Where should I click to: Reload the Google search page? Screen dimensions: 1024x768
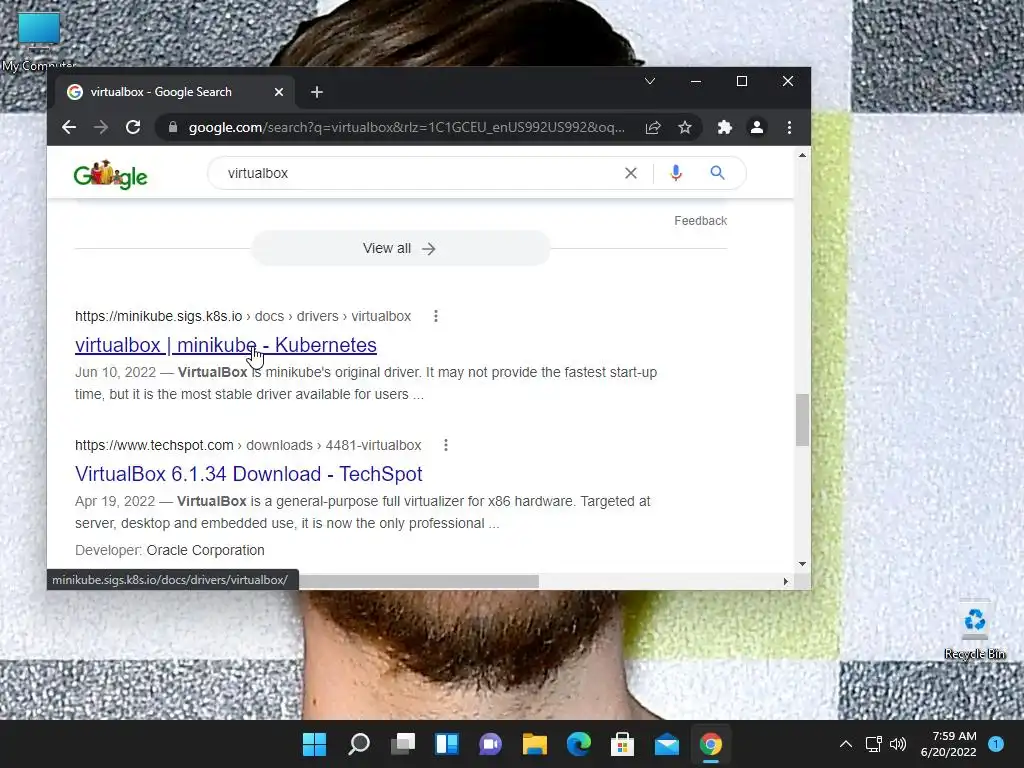[x=133, y=127]
